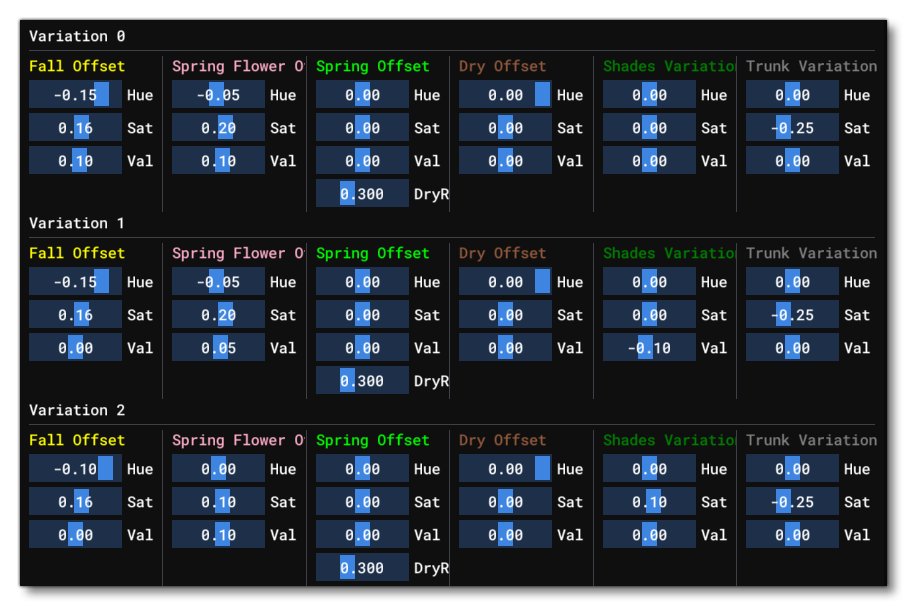
Task: Click Variation 1 Dry Offset Hue slider
Action: coord(505,281)
